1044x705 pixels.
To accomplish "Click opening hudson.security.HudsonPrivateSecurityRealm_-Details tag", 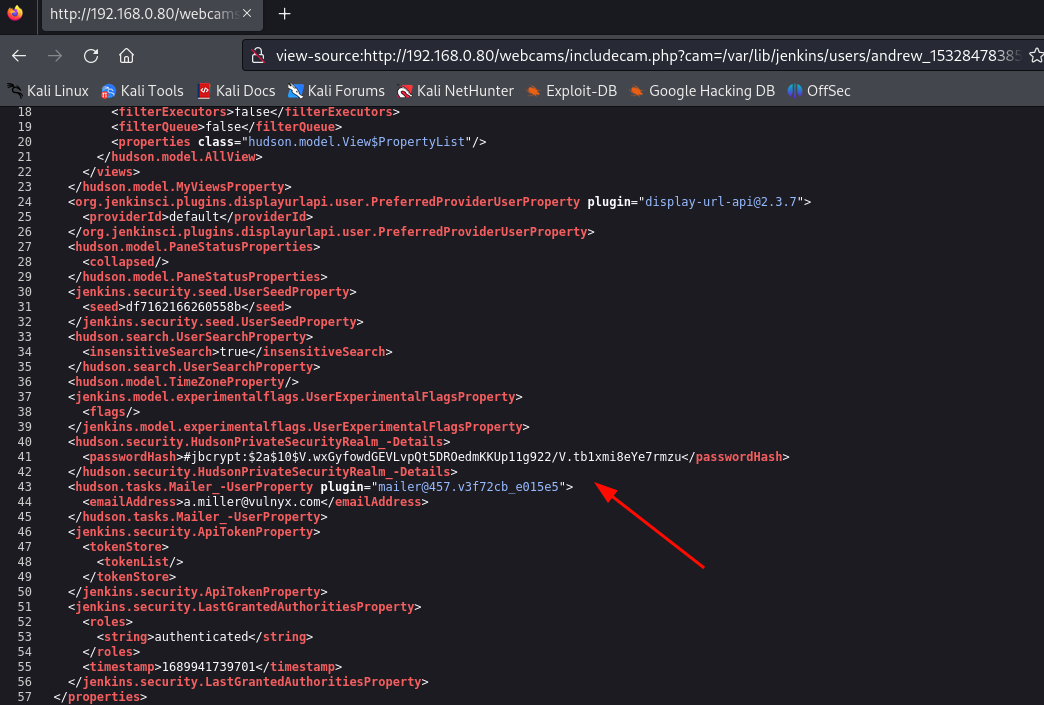I will pos(259,441).
